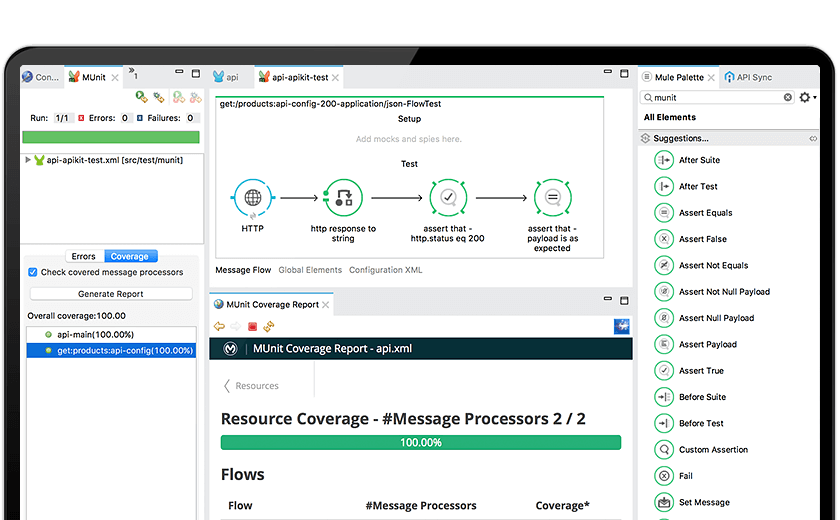
Task: Switch to the Errors toggle tab
Action: (x=84, y=256)
